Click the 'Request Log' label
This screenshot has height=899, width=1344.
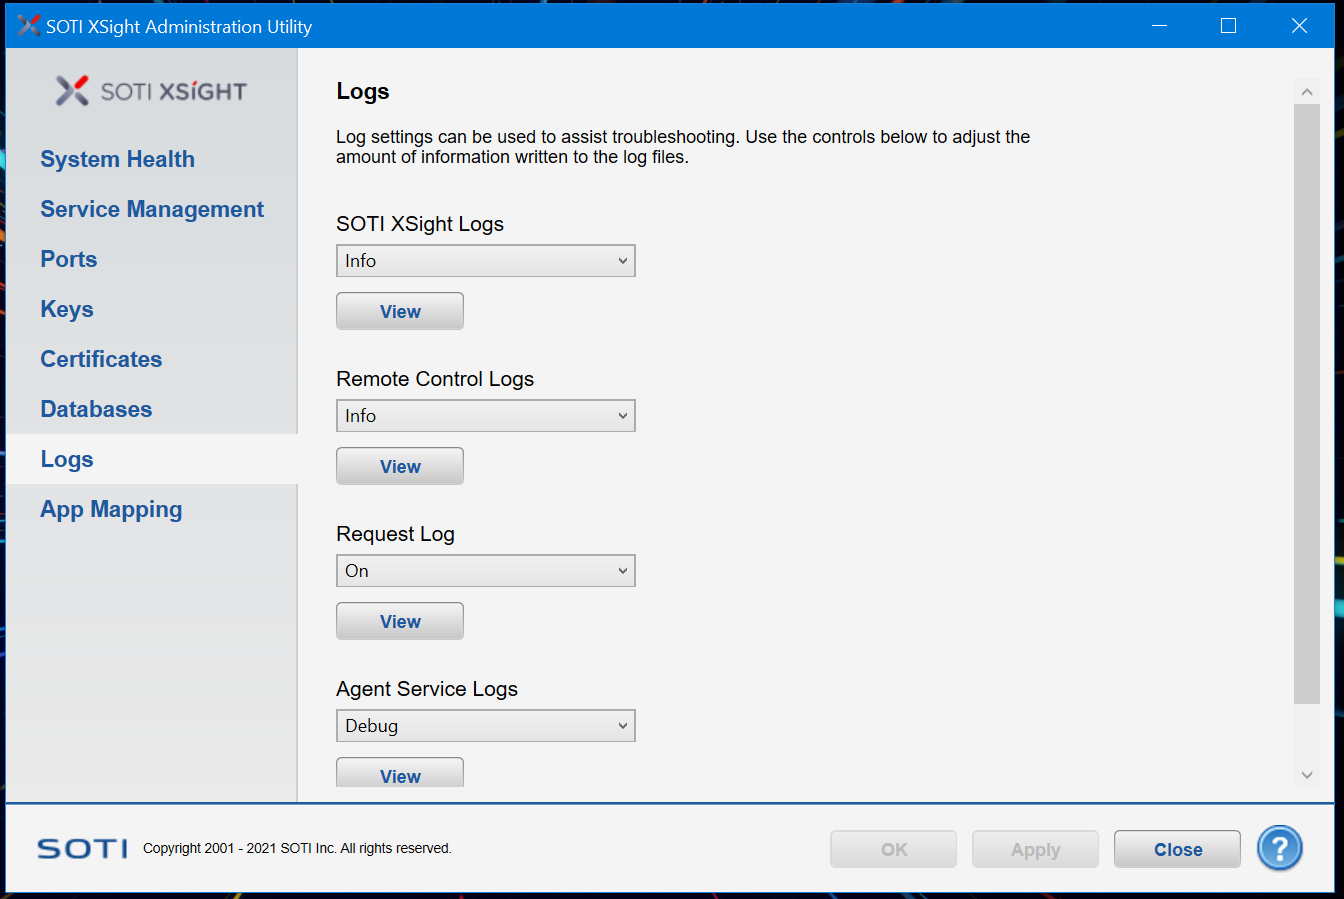pos(395,534)
